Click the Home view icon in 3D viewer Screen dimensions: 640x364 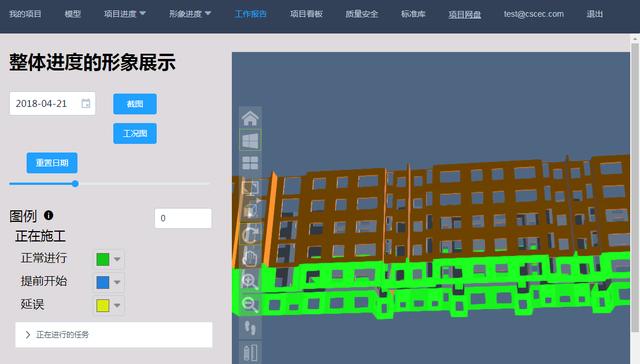[x=250, y=118]
